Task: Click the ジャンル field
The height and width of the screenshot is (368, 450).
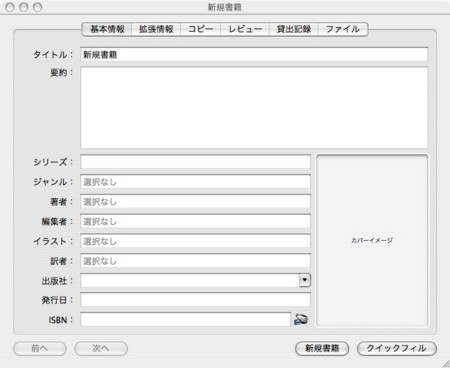Action: [x=195, y=182]
